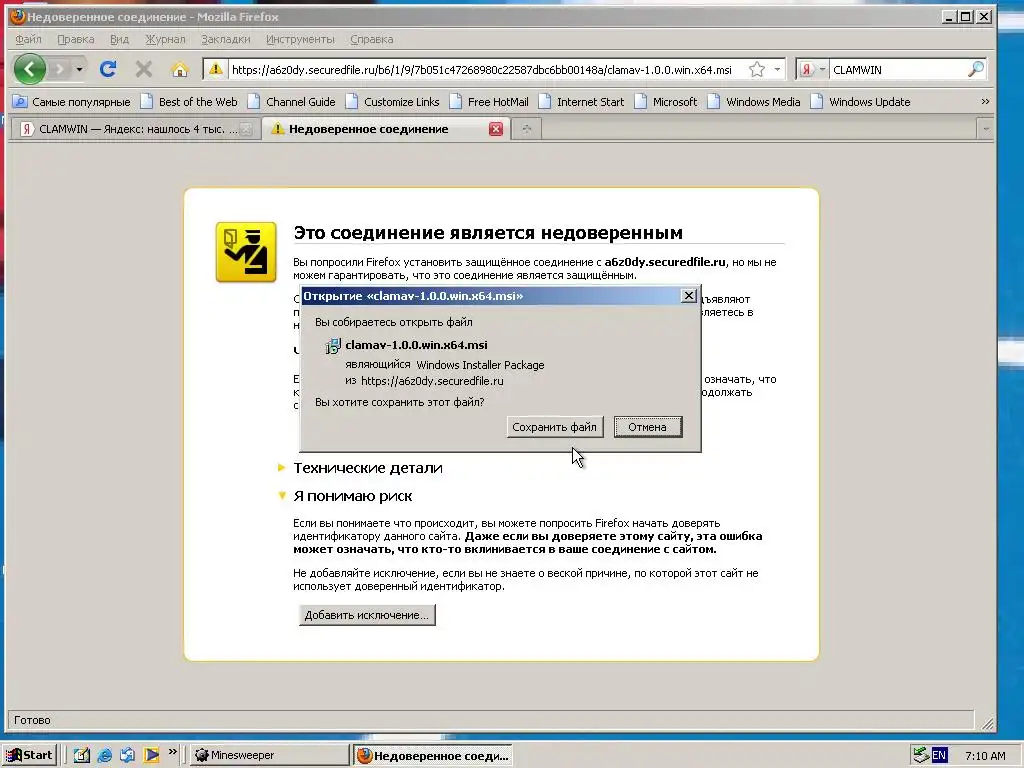Click Сохранить файл in the dialog
Screen dimensions: 1024x768
554,427
